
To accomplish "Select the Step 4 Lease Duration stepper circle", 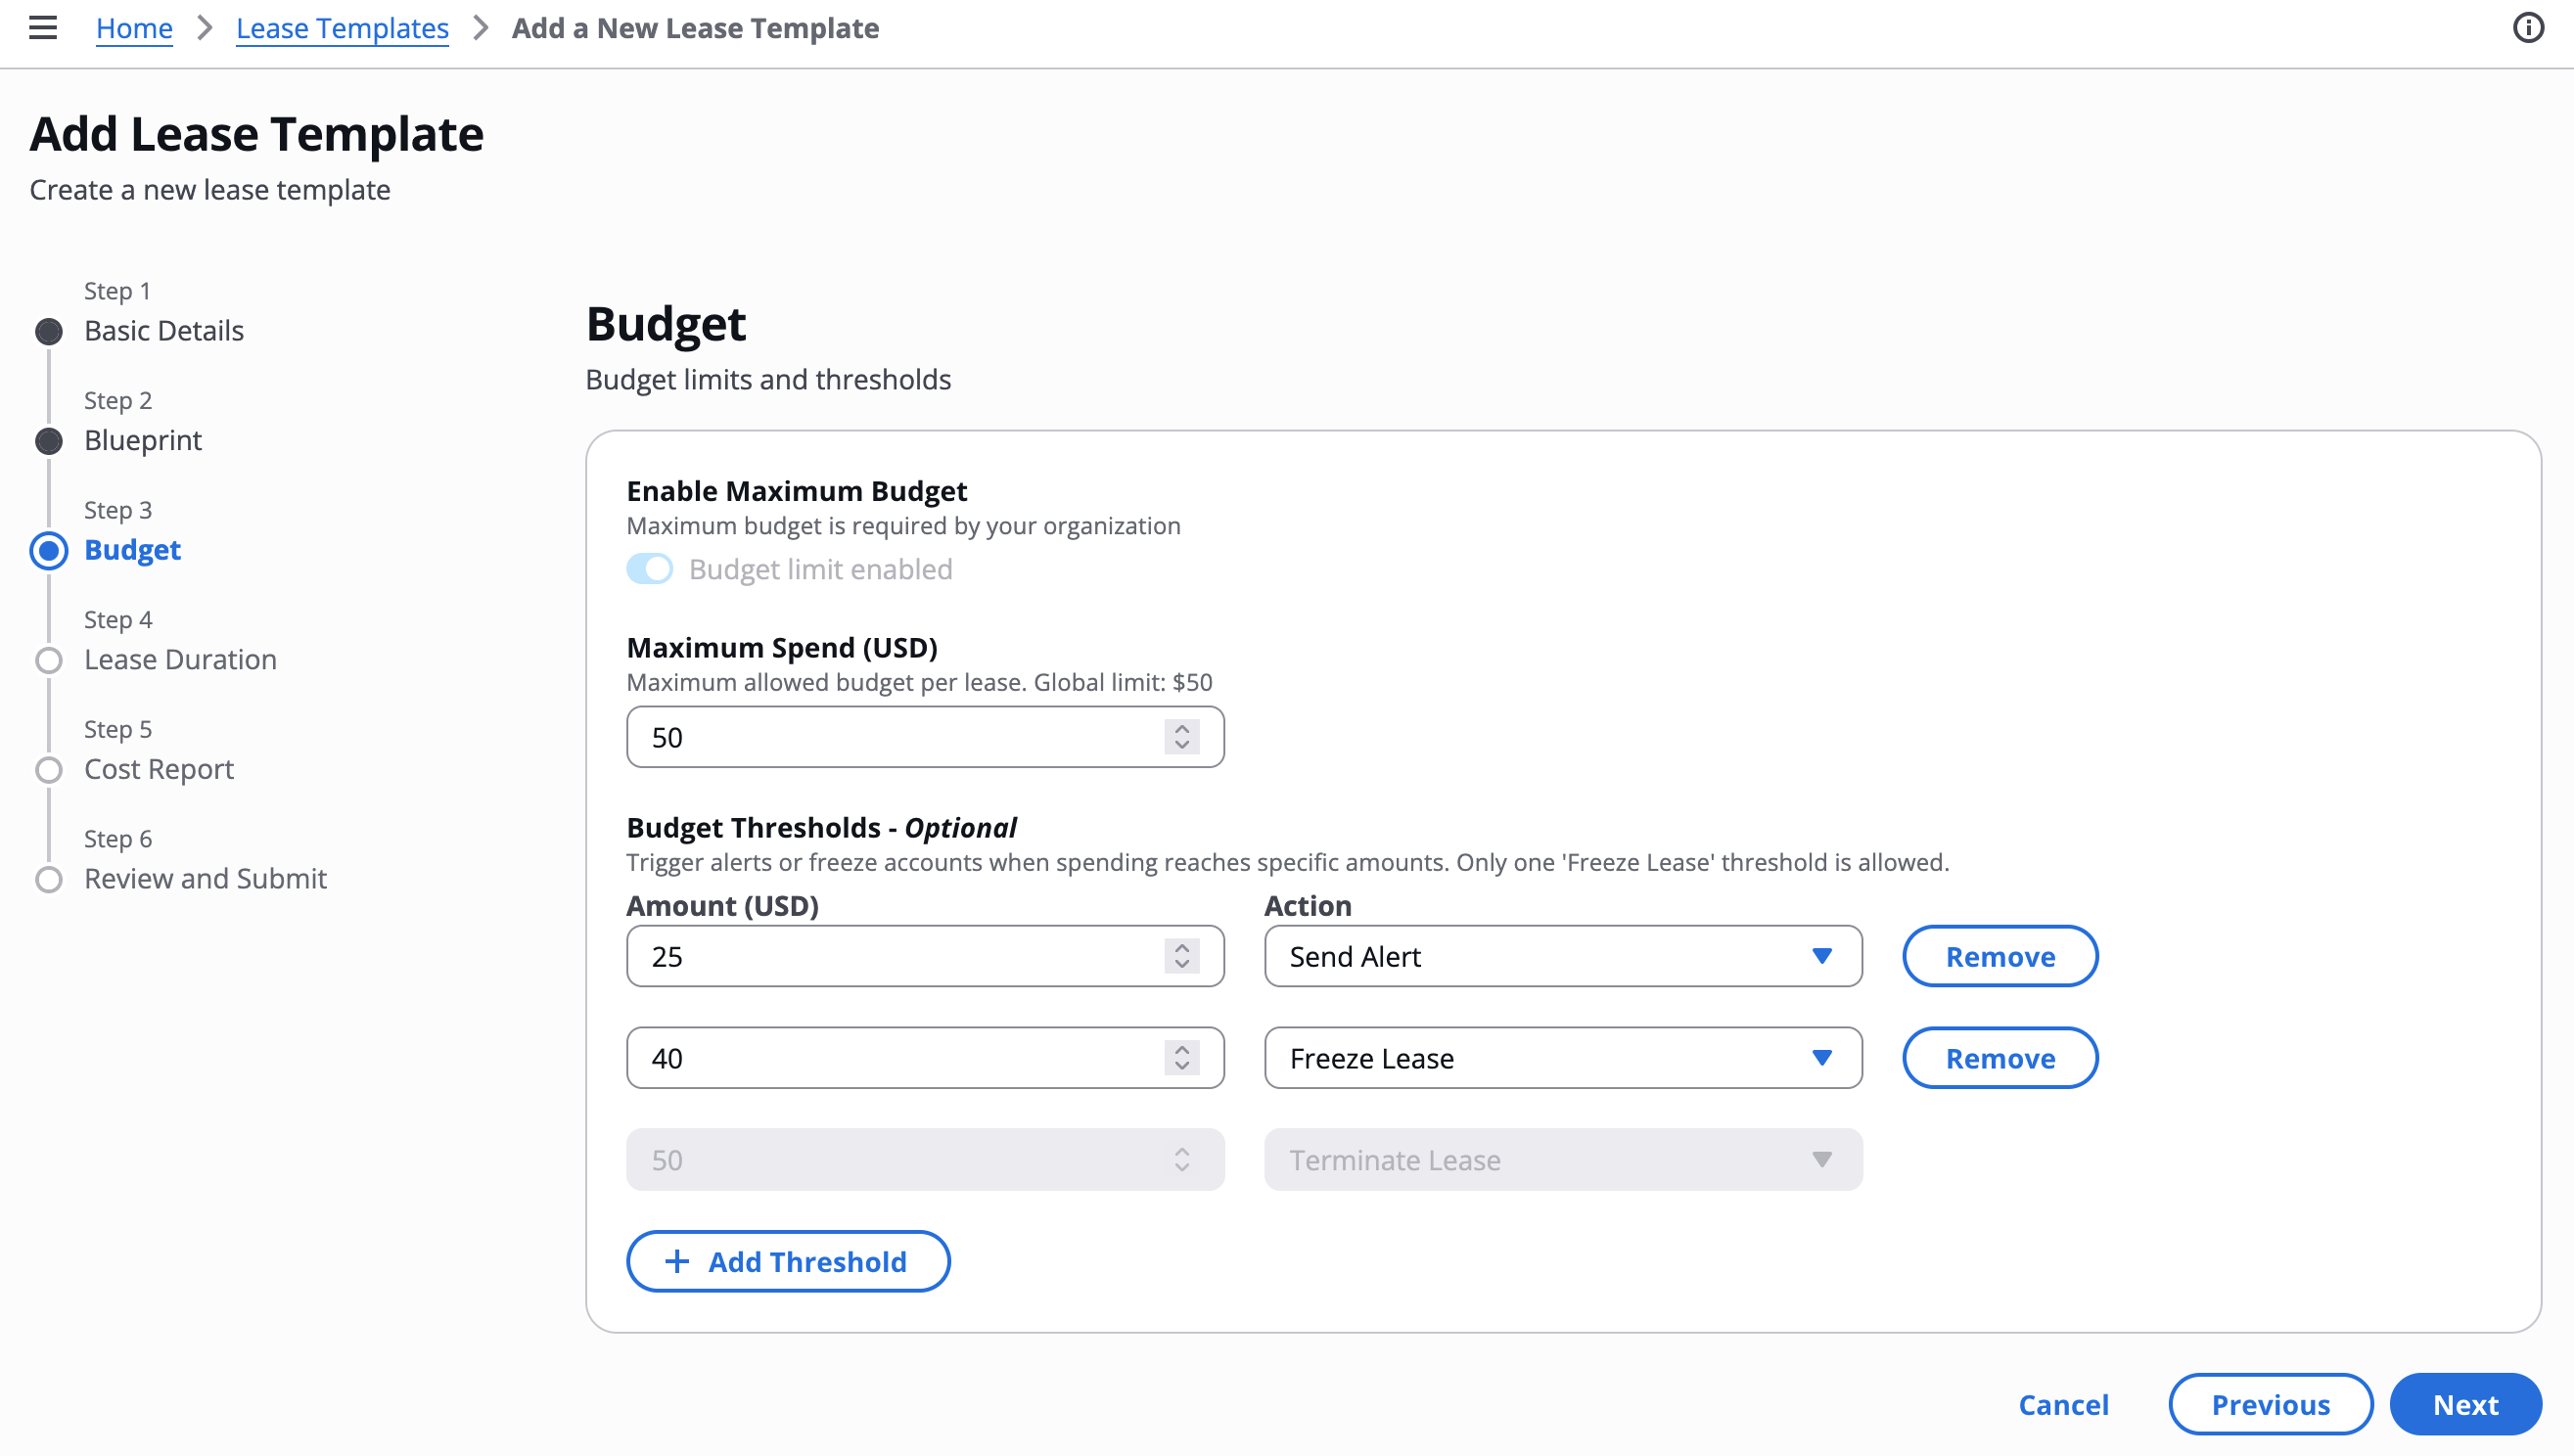I will click(x=48, y=659).
